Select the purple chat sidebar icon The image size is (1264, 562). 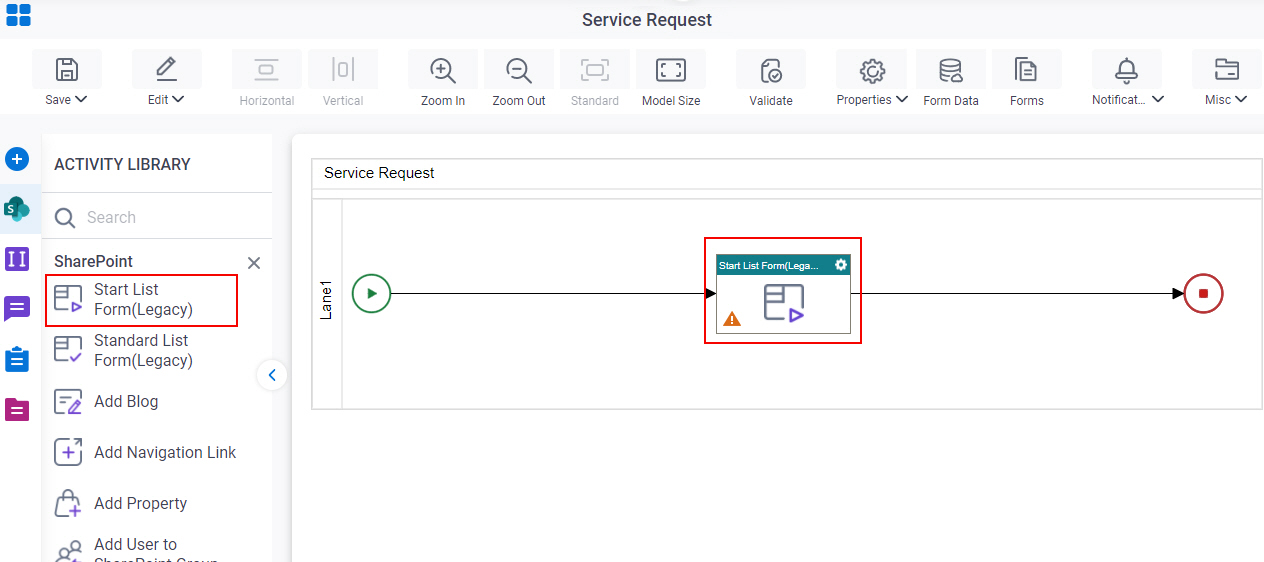point(17,309)
